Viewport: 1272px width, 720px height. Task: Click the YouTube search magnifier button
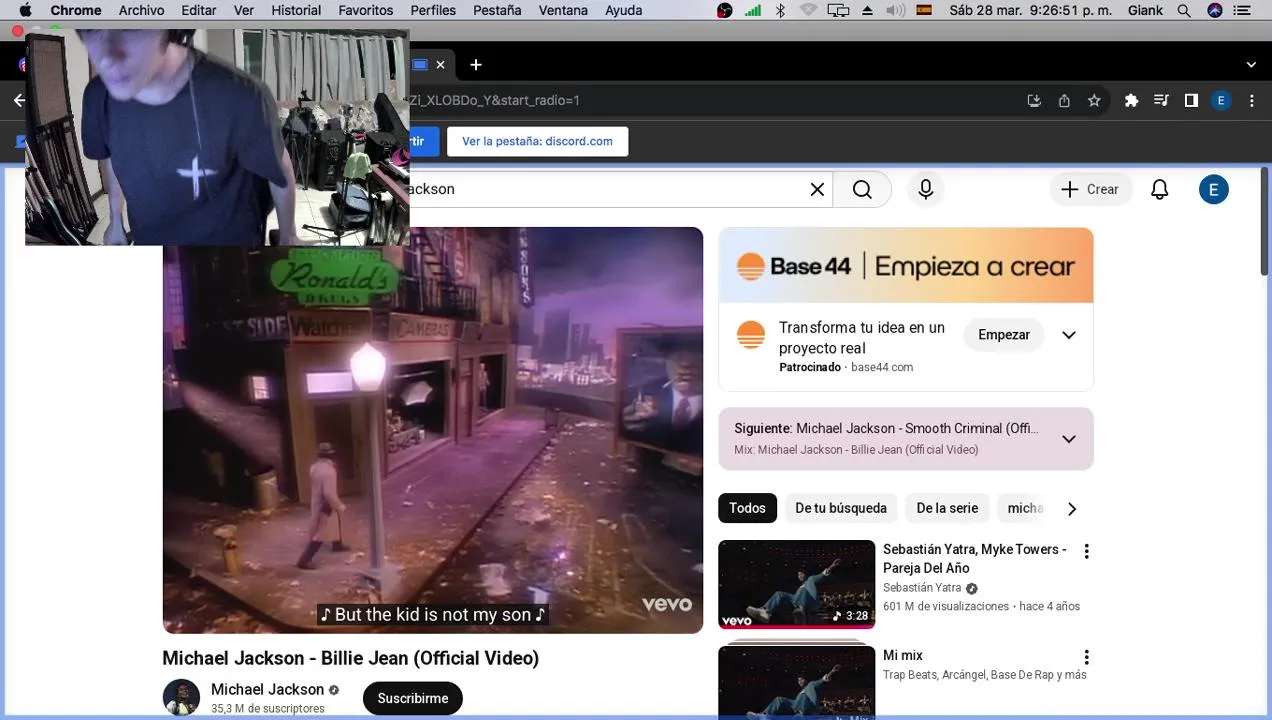point(862,189)
